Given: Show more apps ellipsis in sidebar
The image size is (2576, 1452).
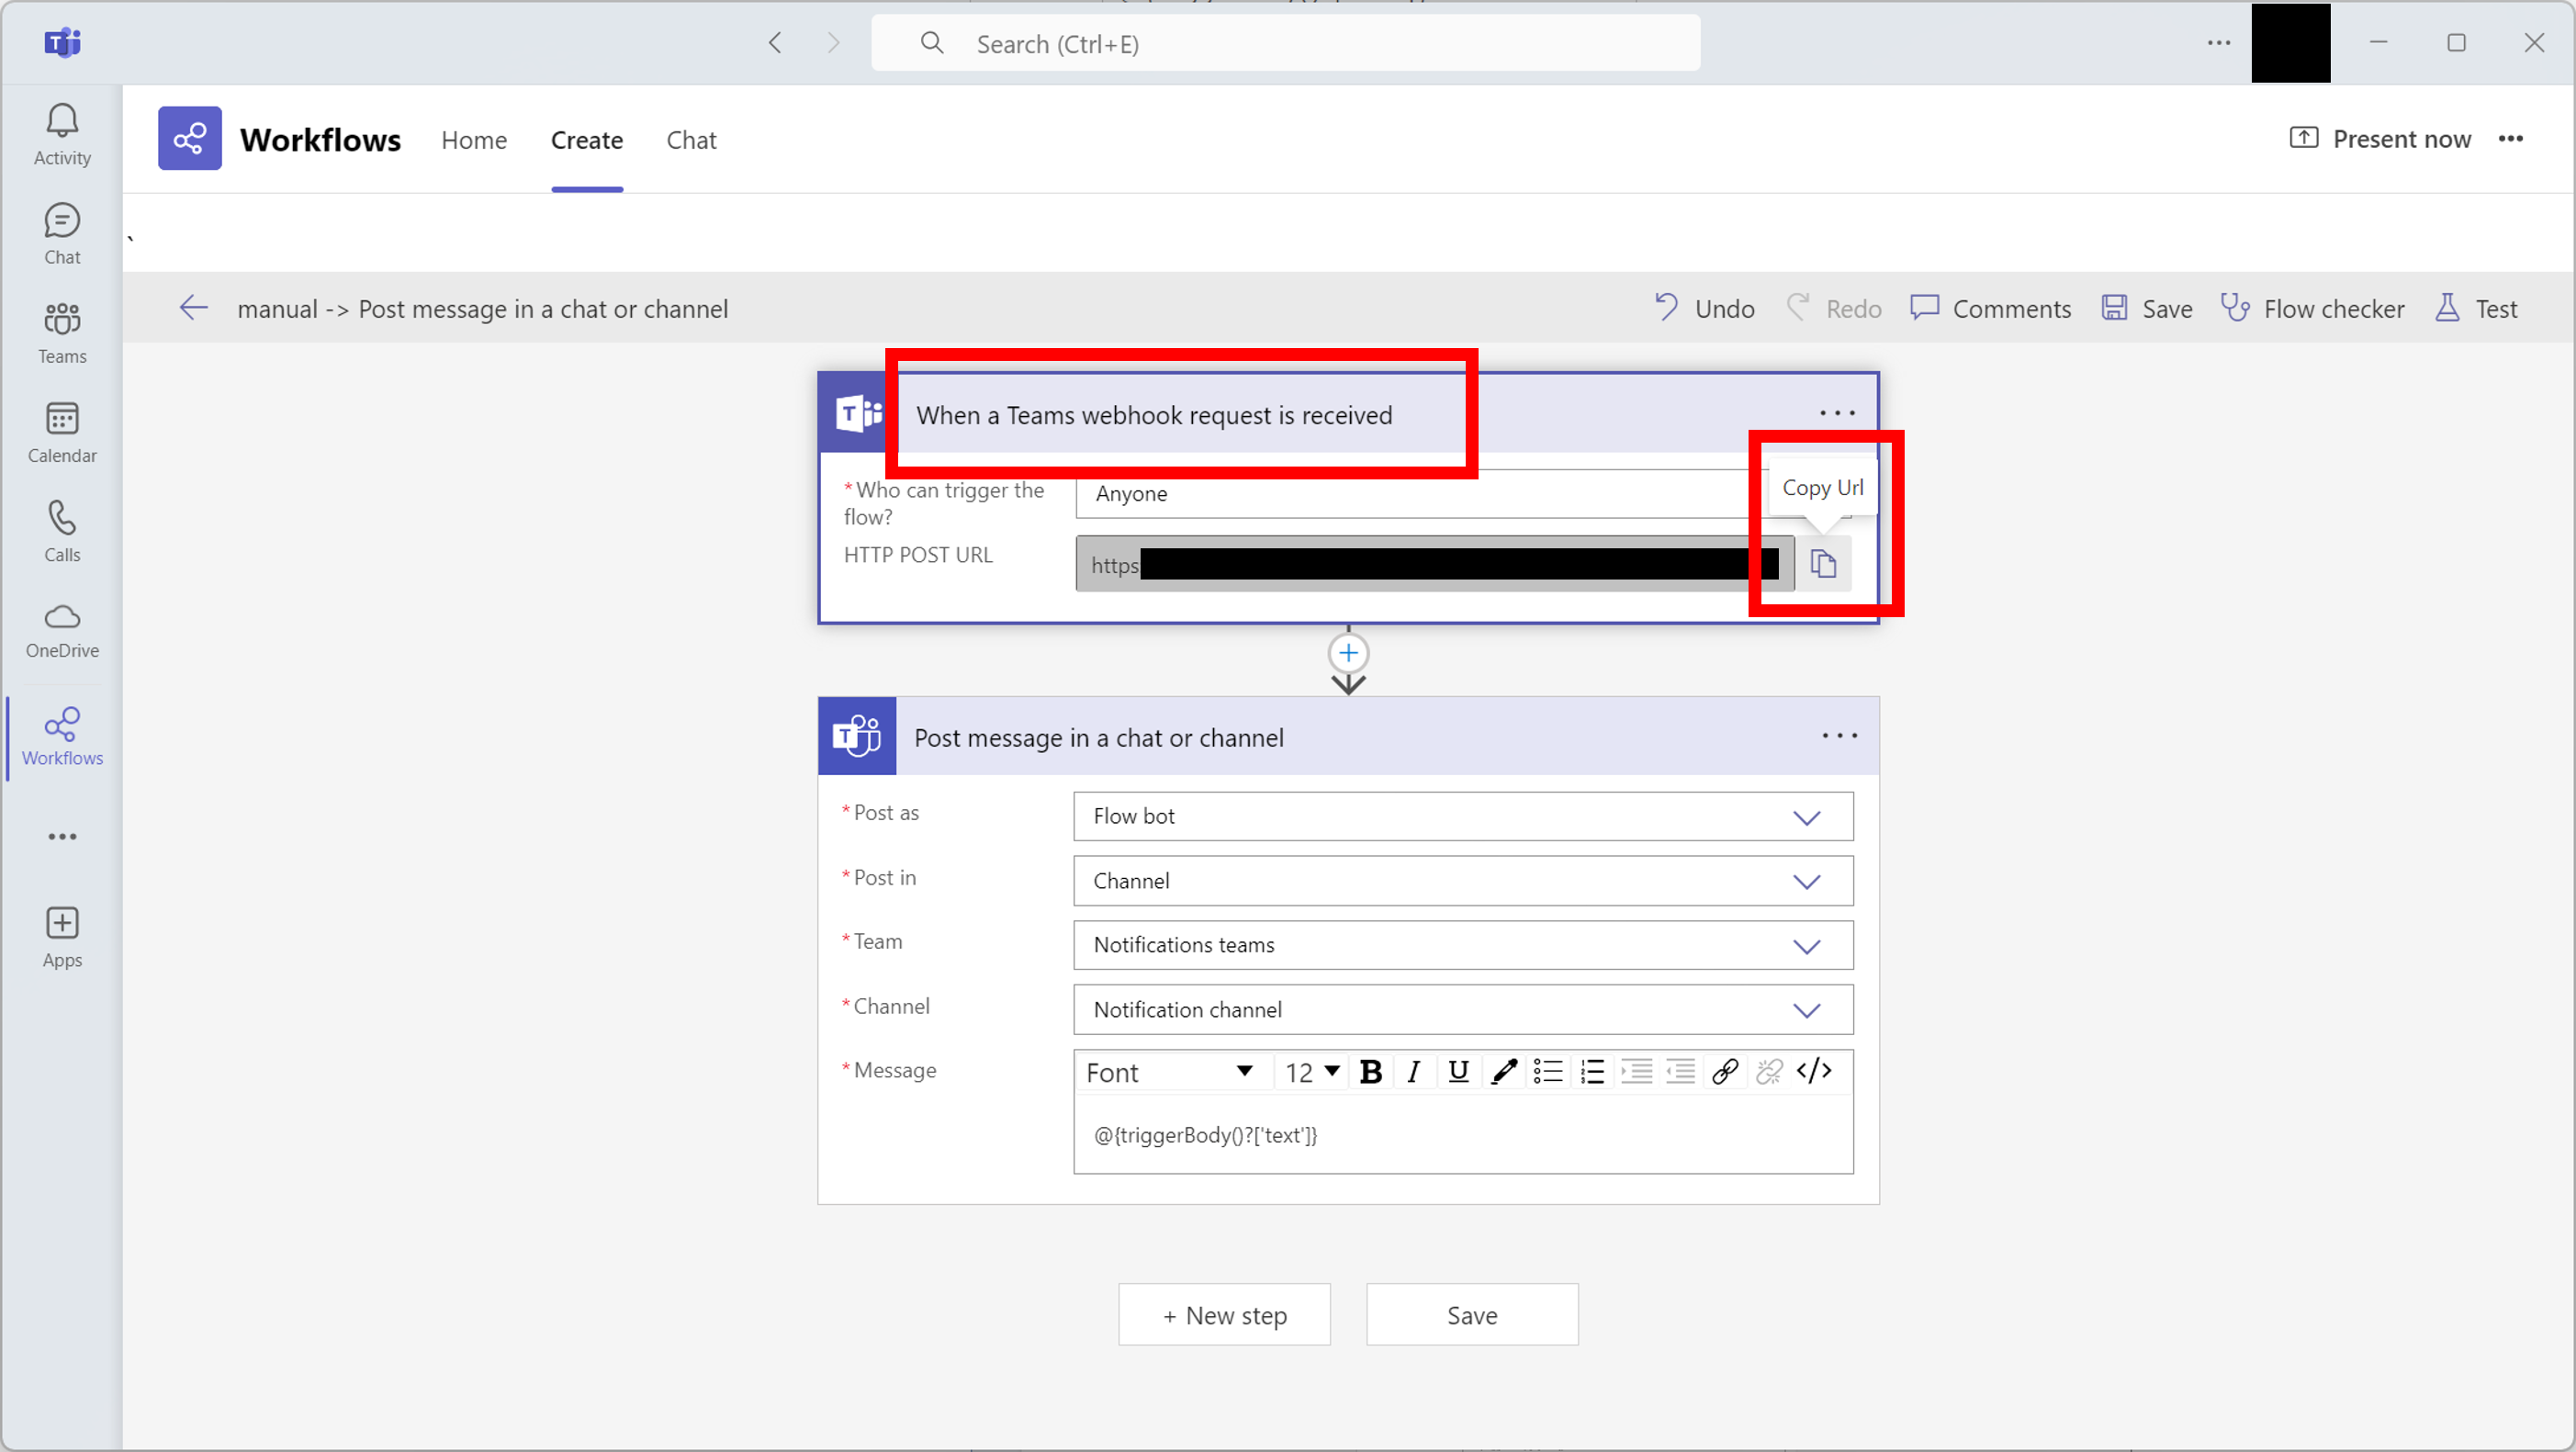Looking at the screenshot, I should click(x=62, y=836).
